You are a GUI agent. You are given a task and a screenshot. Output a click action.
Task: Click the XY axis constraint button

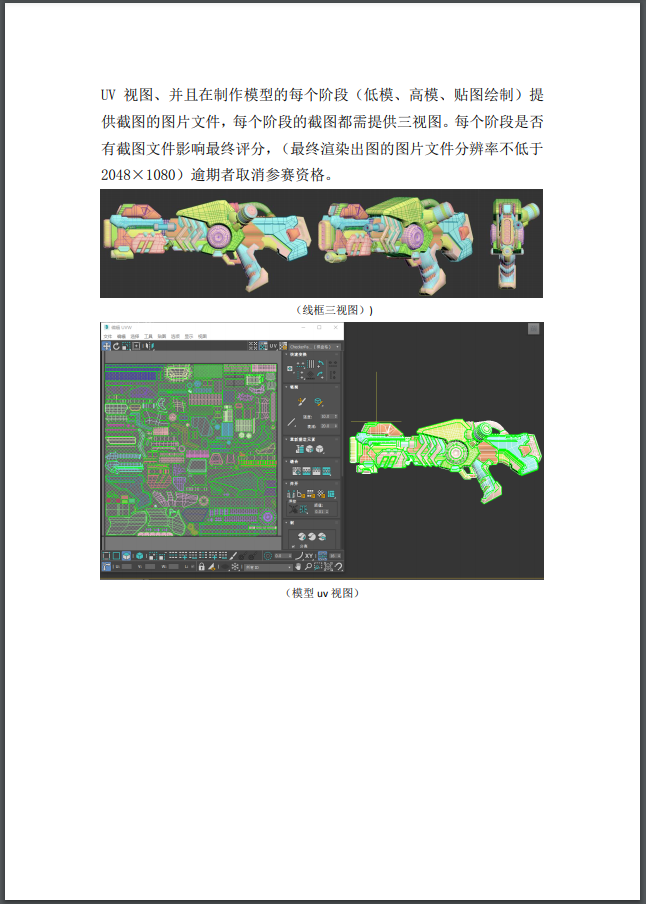click(310, 556)
